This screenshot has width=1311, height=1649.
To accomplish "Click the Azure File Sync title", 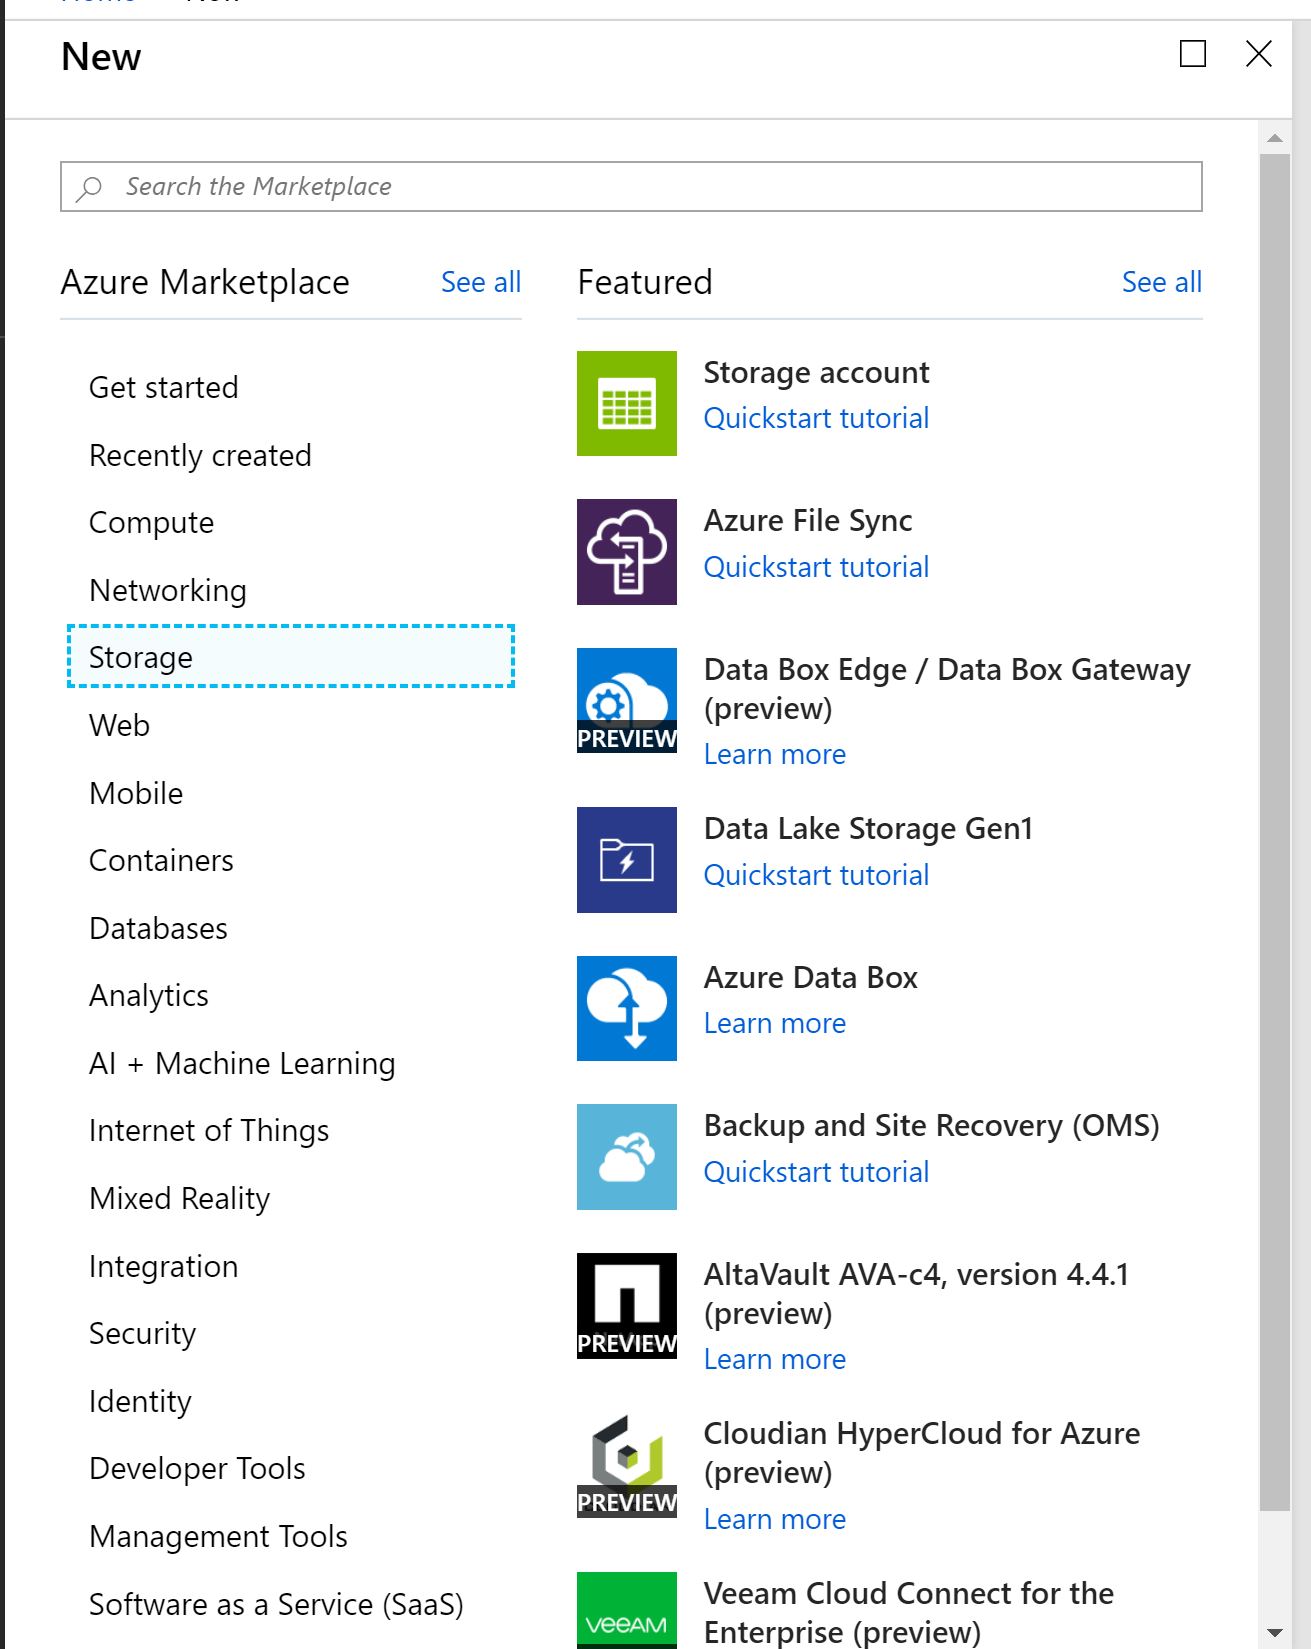I will pyautogui.click(x=808, y=520).
